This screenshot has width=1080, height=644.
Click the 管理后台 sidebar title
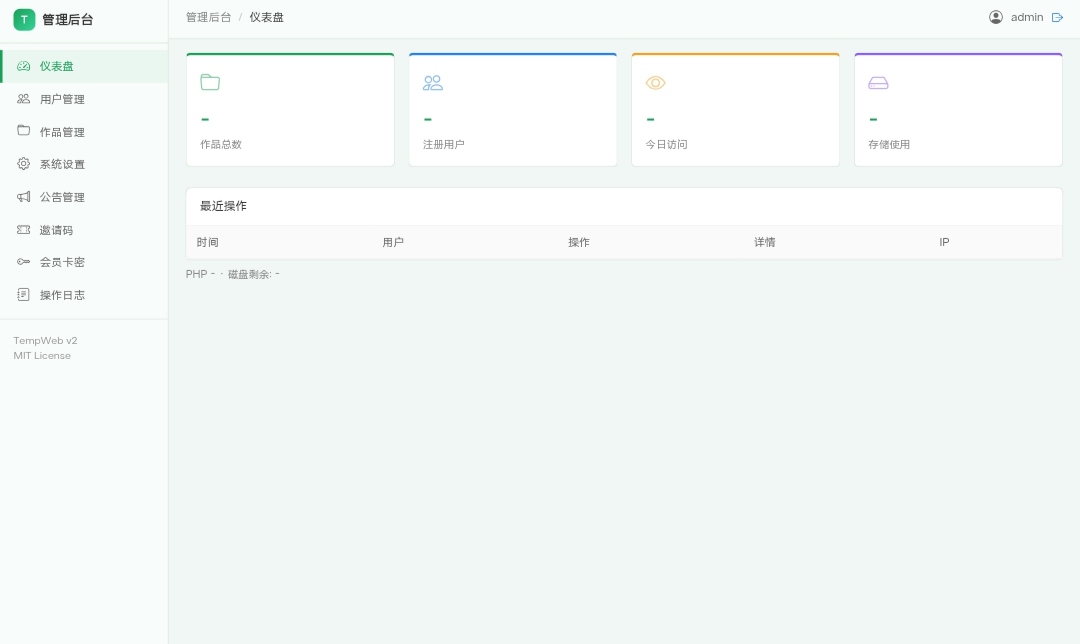[68, 19]
